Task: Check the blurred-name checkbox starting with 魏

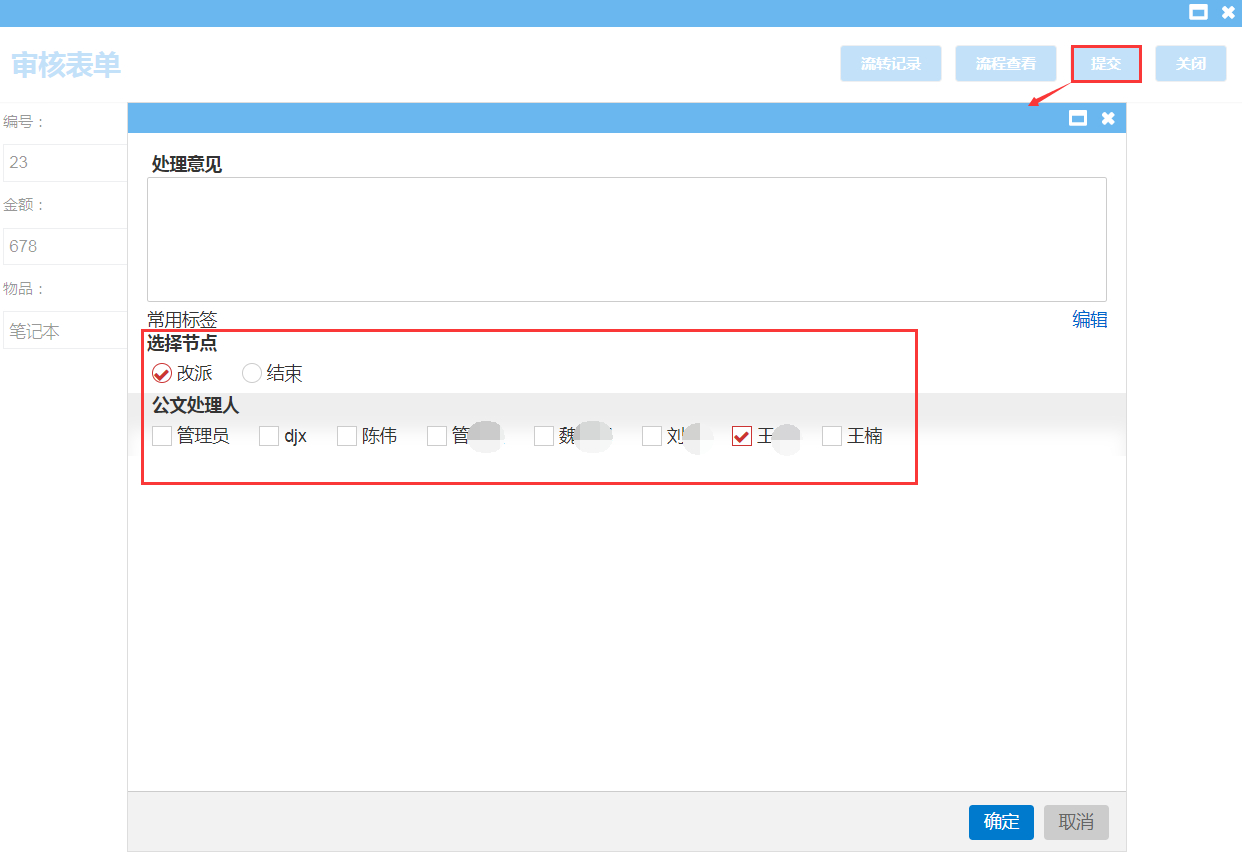Action: point(544,436)
